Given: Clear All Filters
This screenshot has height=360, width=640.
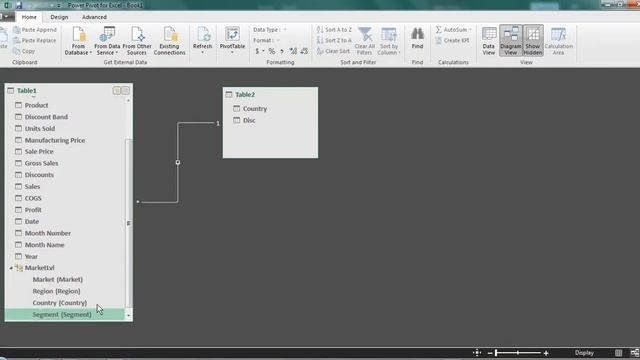Looking at the screenshot, I should click(364, 41).
